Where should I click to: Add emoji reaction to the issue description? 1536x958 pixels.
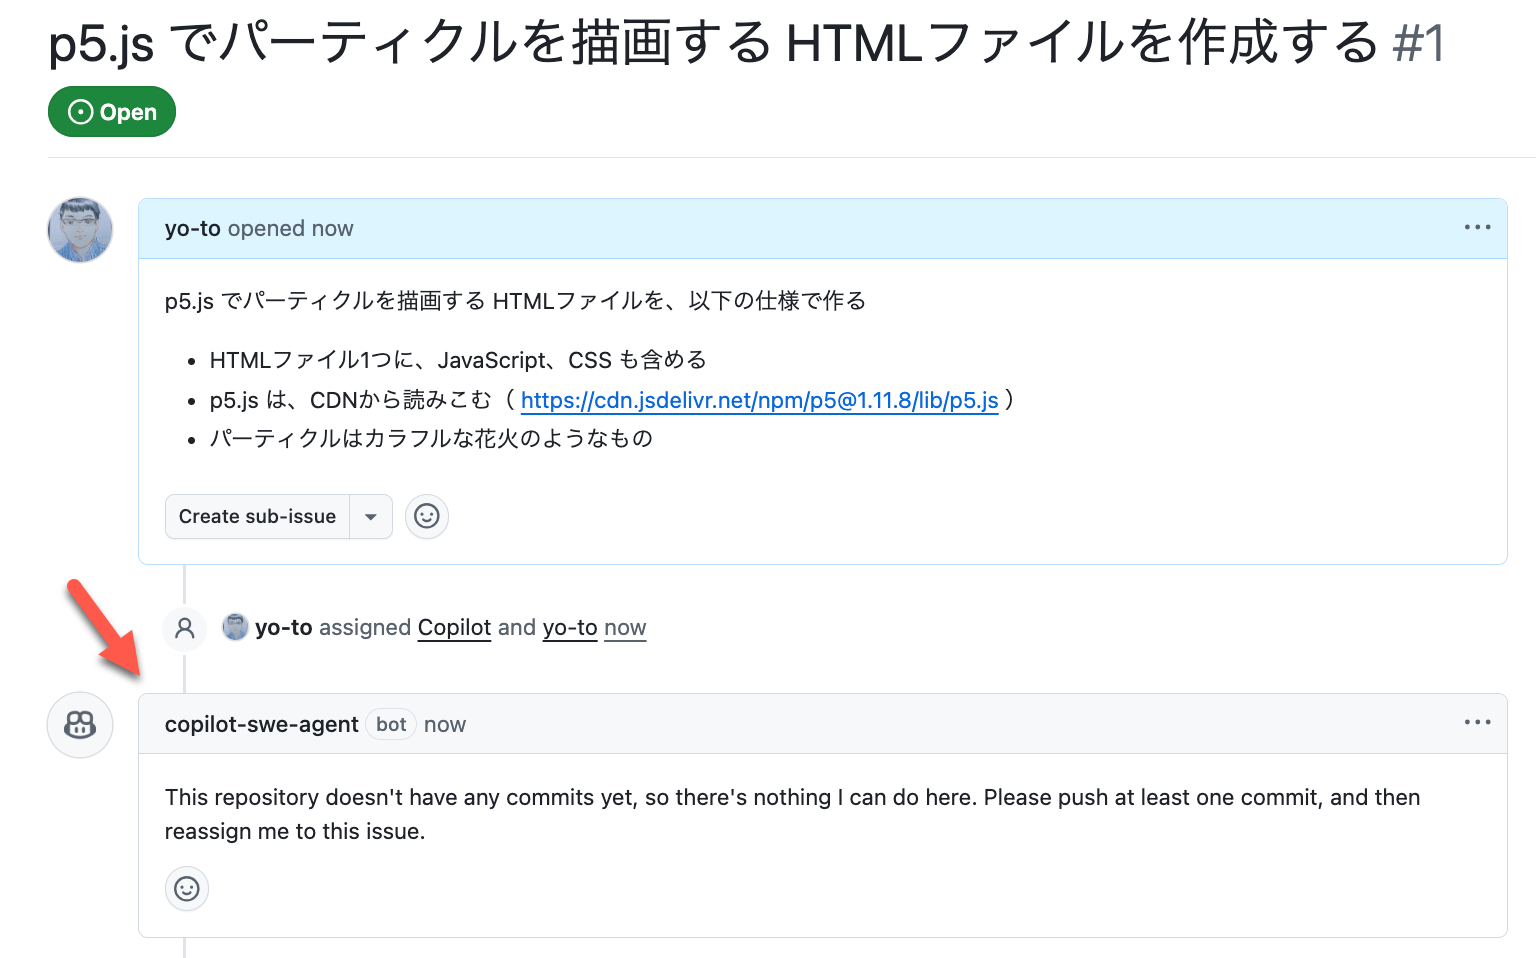point(427,517)
